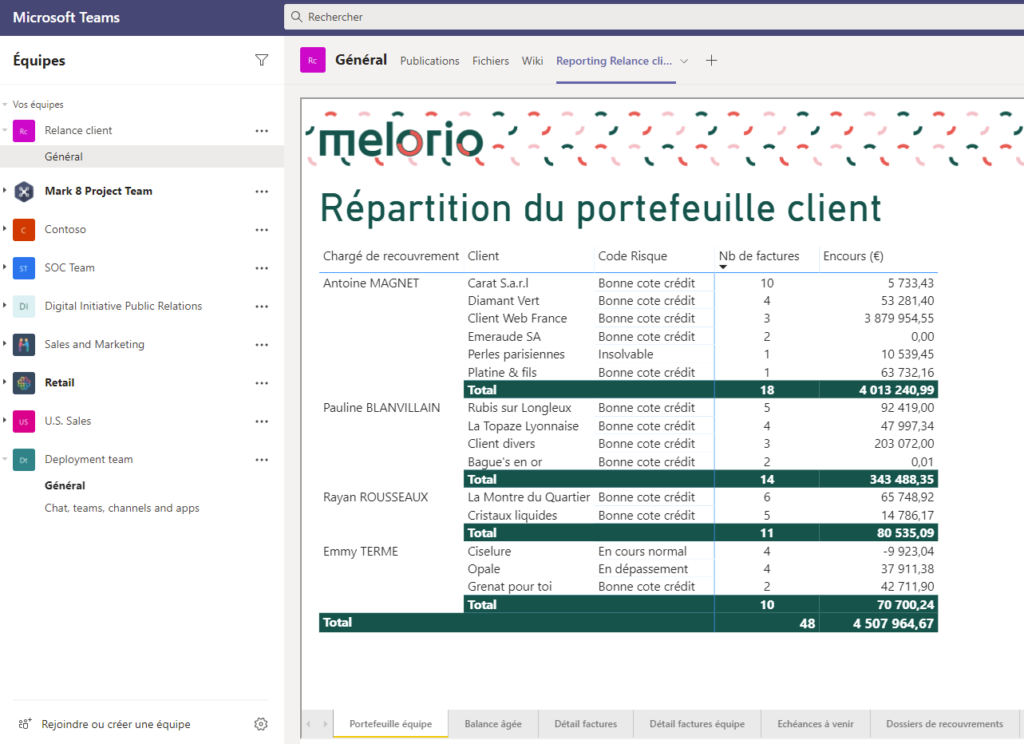Screen dimensions: 1024x744
Task: Open the Reporting Relance tab dropdown chevron
Action: (x=685, y=61)
